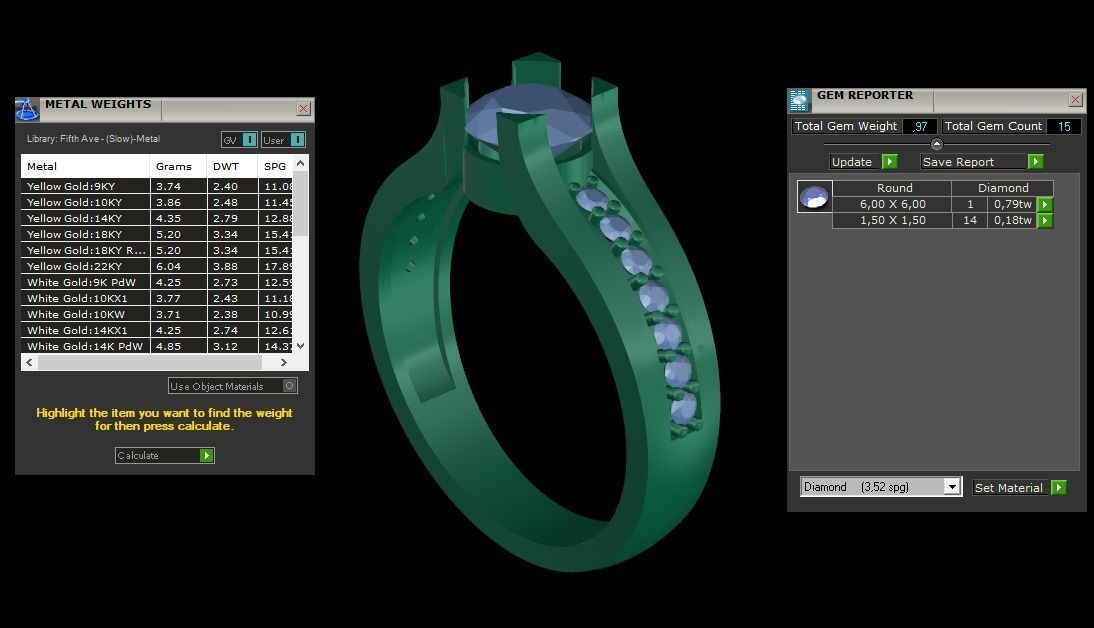Viewport: 1094px width, 628px height.
Task: Click the green arrow next to Set Material
Action: tap(1059, 488)
